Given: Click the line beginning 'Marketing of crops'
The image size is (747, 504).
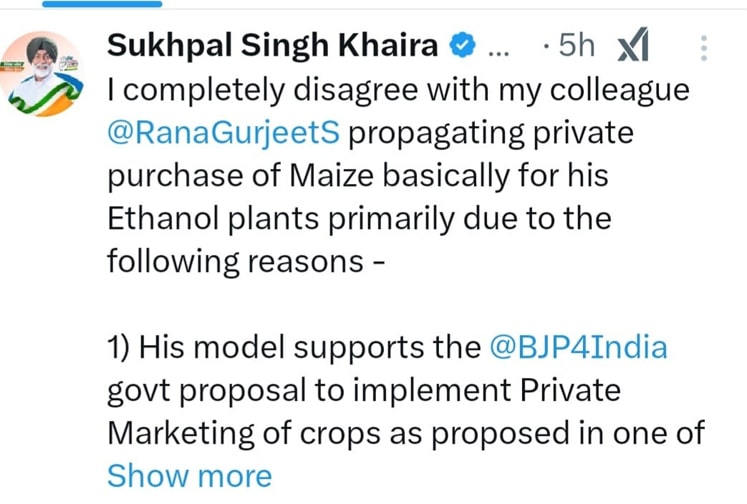Looking at the screenshot, I should pos(406,433).
